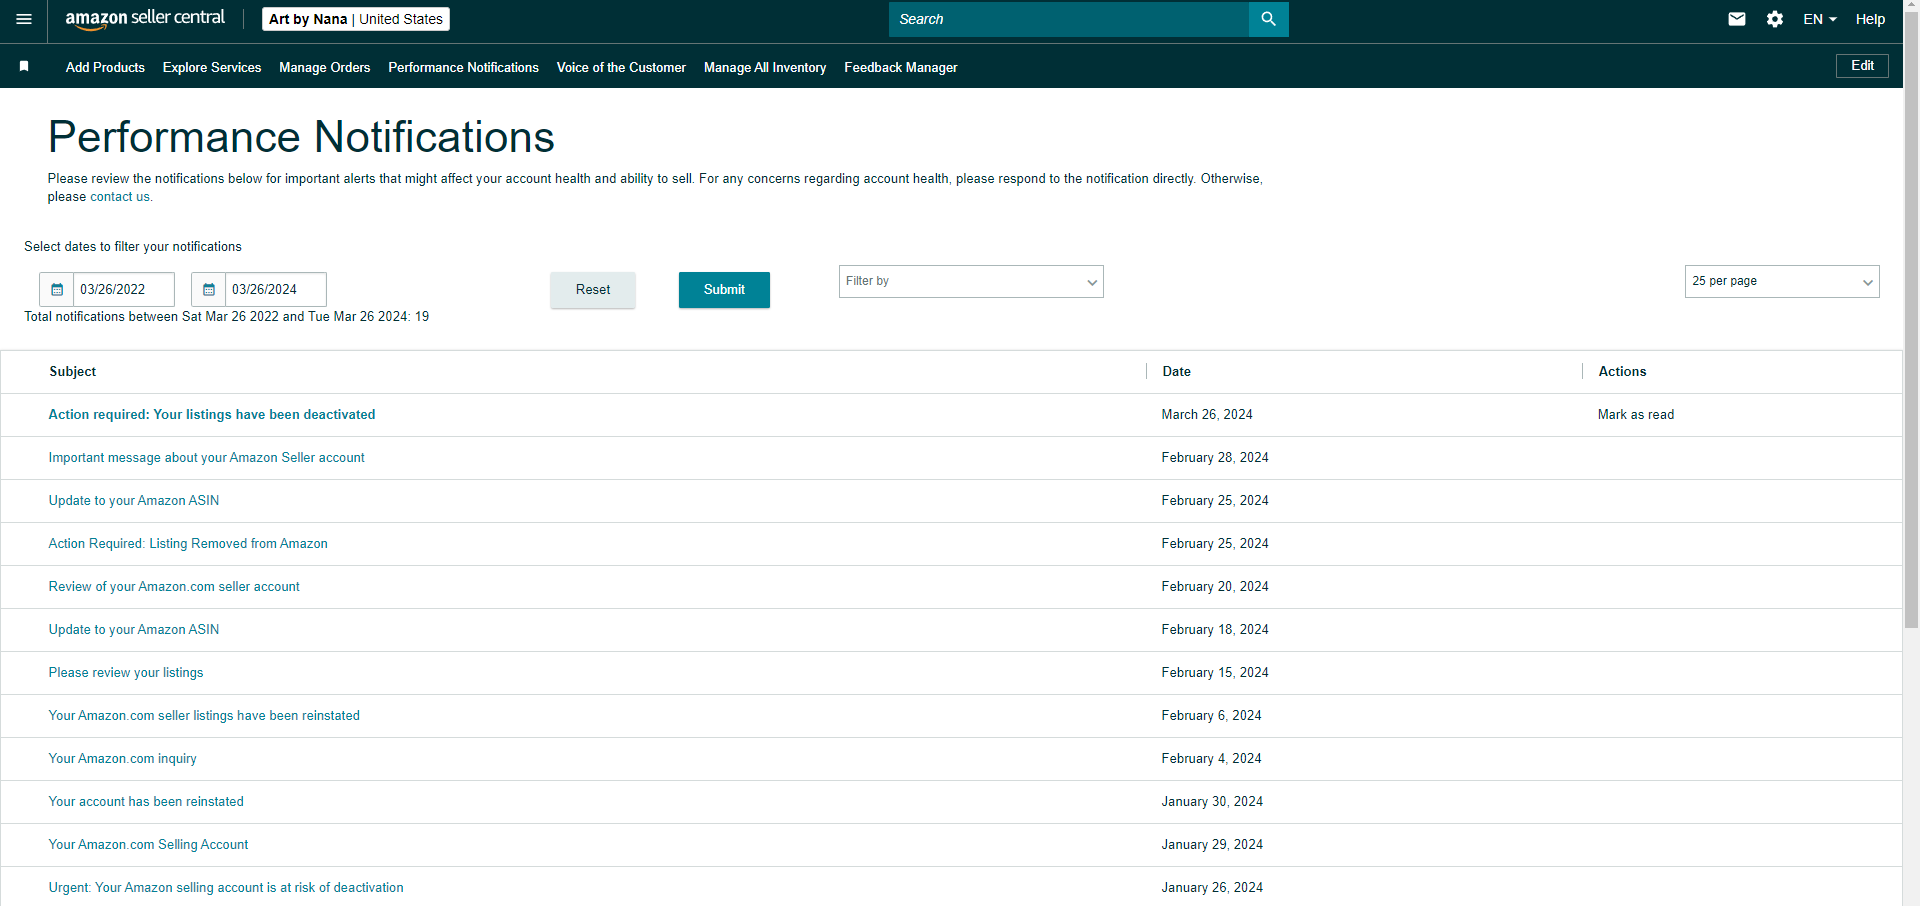The width and height of the screenshot is (1920, 906).
Task: Open the hamburger navigation menu
Action: pyautogui.click(x=24, y=19)
